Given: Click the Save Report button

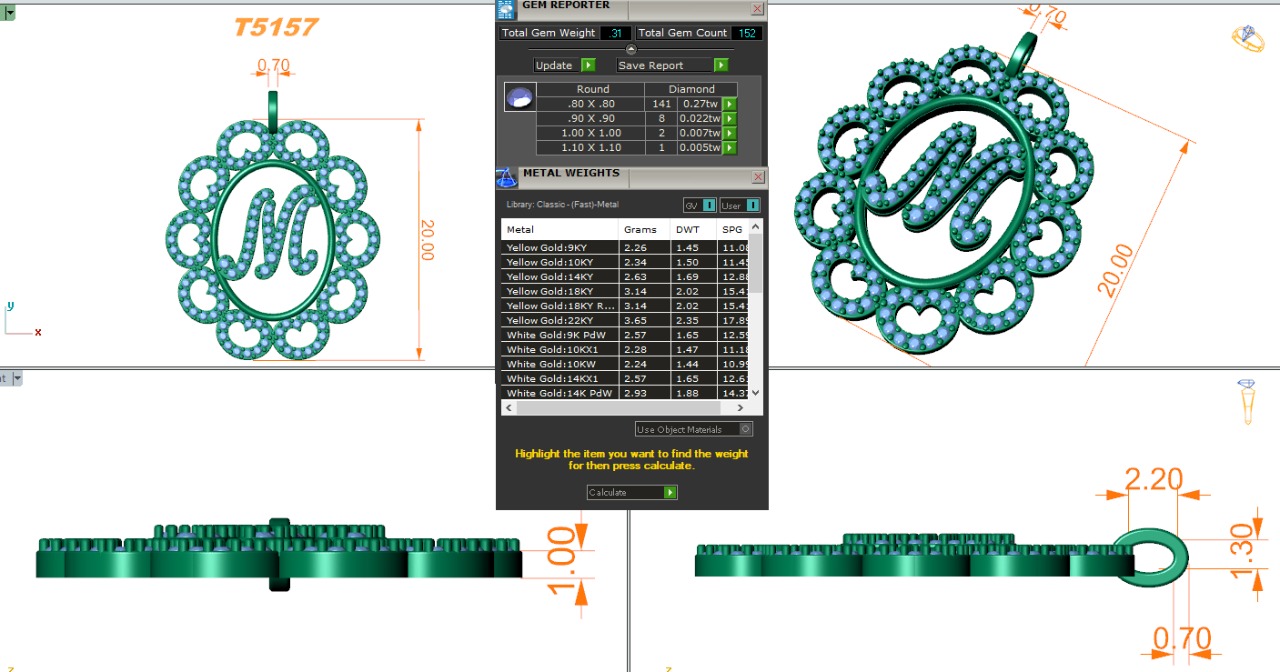Looking at the screenshot, I should 672,65.
